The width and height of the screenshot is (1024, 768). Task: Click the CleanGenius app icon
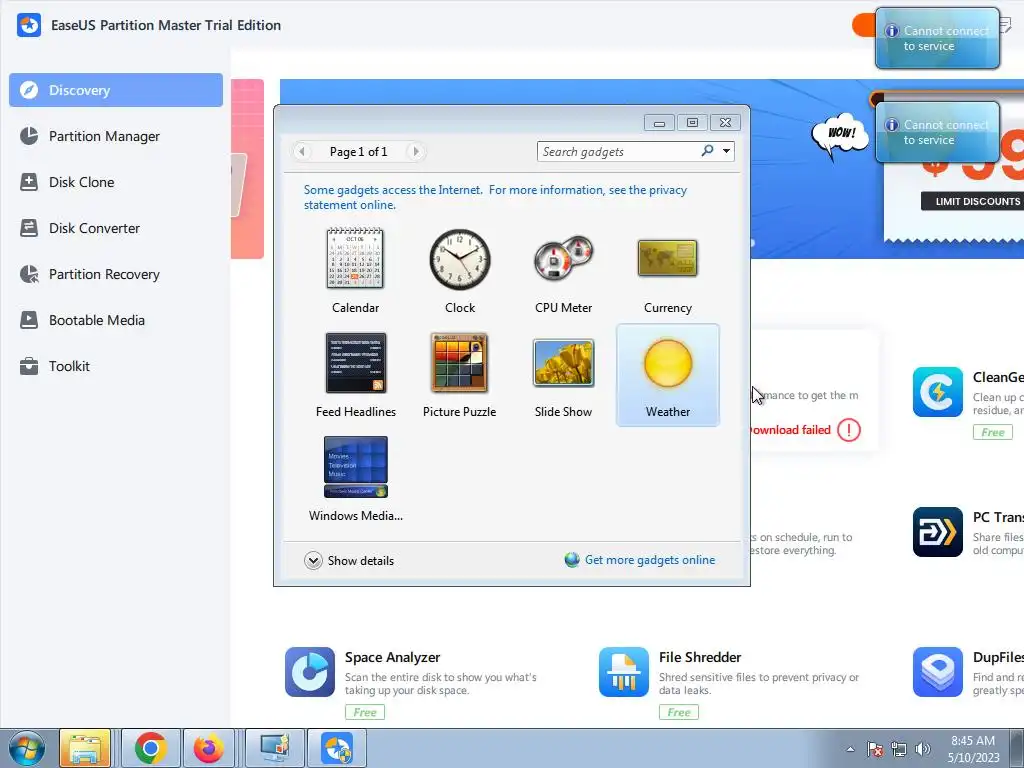click(938, 392)
